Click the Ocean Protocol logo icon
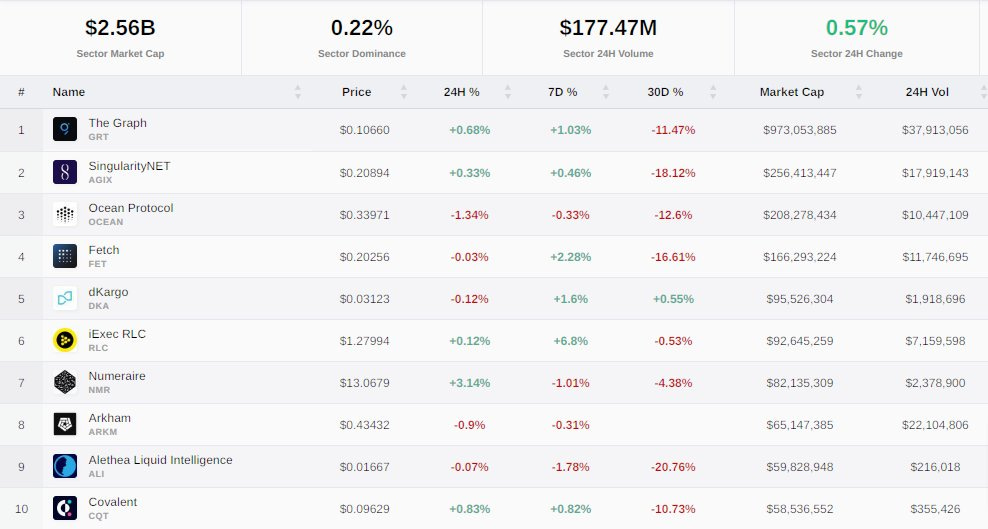 65,214
